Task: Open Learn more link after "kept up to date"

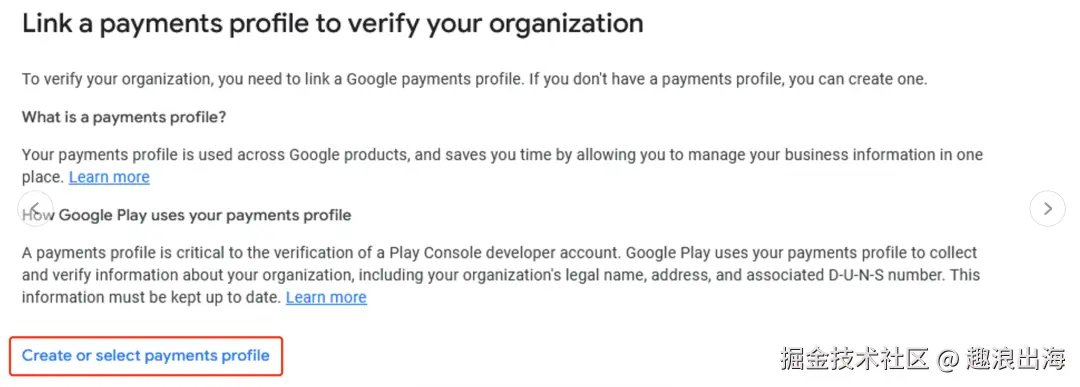Action: (x=326, y=297)
